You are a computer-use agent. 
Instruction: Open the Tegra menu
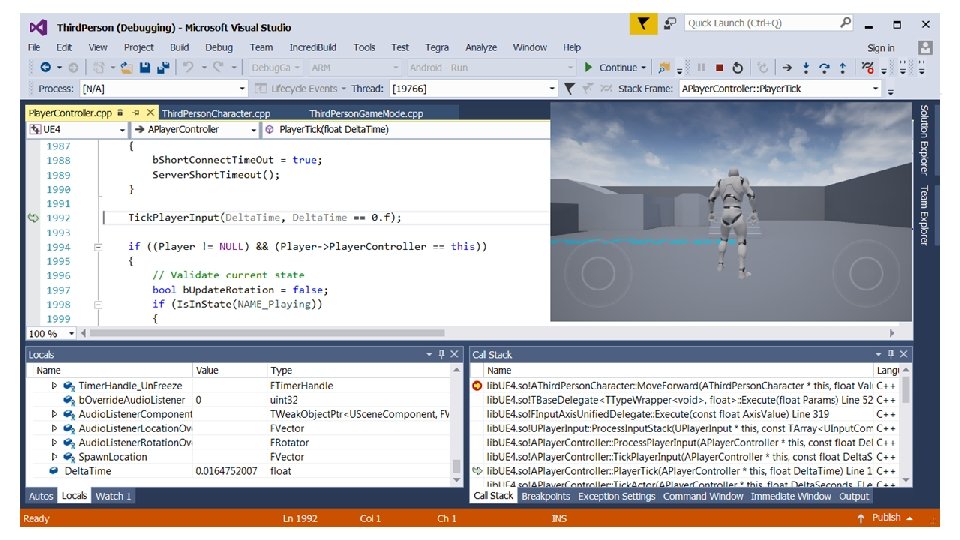(437, 47)
